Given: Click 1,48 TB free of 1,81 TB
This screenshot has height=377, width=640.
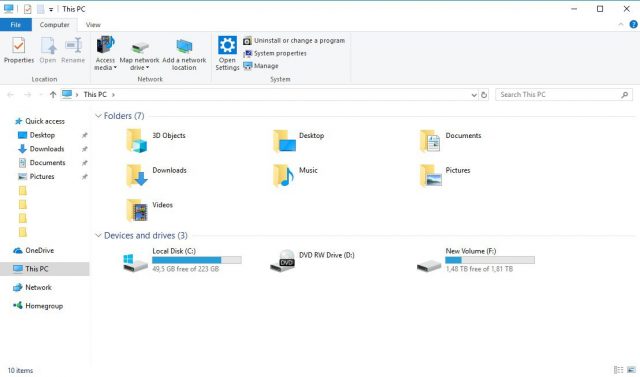Looking at the screenshot, I should click(479, 269).
